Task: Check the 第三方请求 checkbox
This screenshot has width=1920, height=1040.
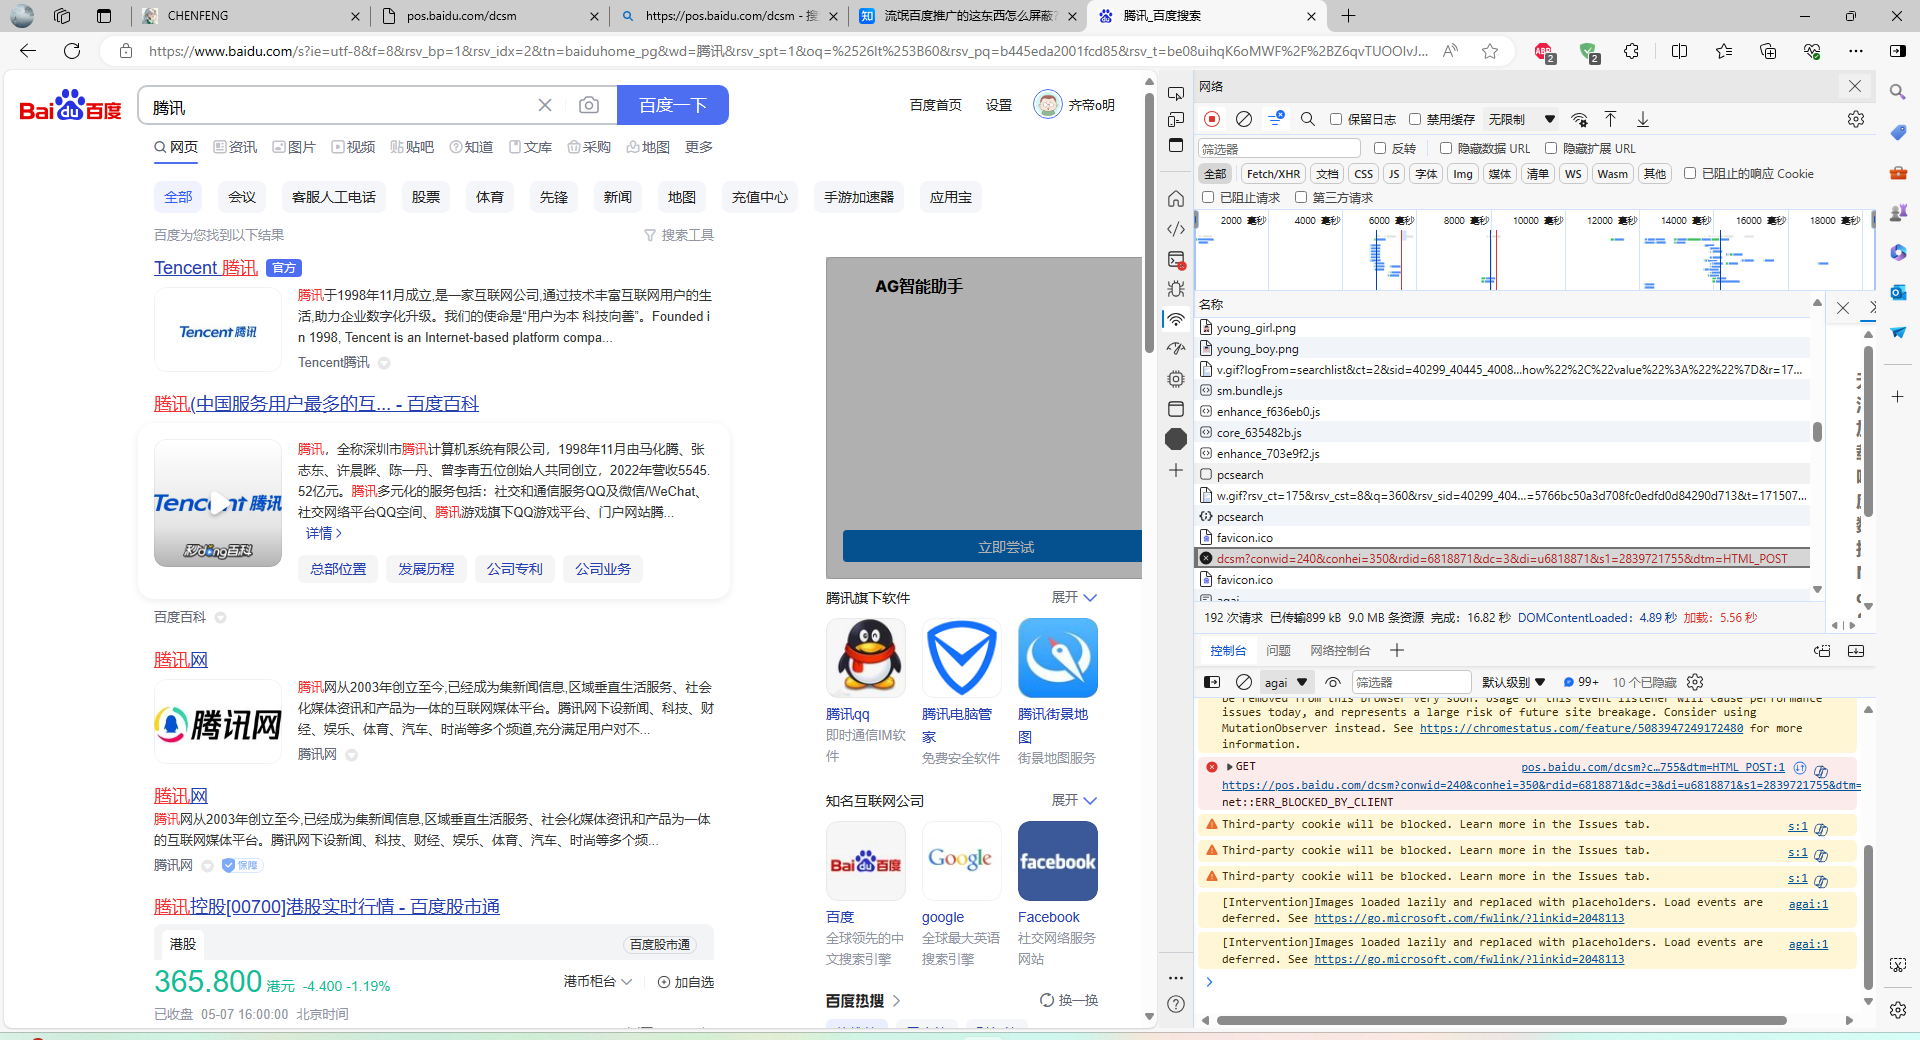Action: tap(1301, 197)
